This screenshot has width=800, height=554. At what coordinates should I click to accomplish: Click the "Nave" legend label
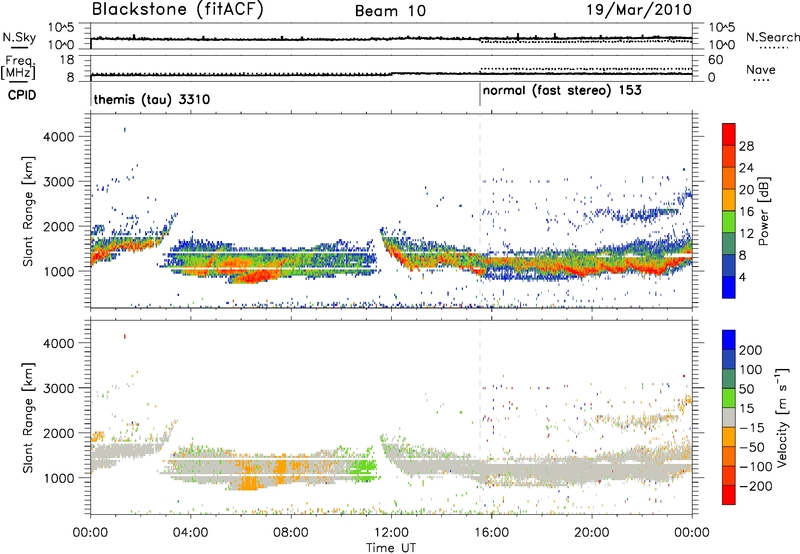point(760,69)
